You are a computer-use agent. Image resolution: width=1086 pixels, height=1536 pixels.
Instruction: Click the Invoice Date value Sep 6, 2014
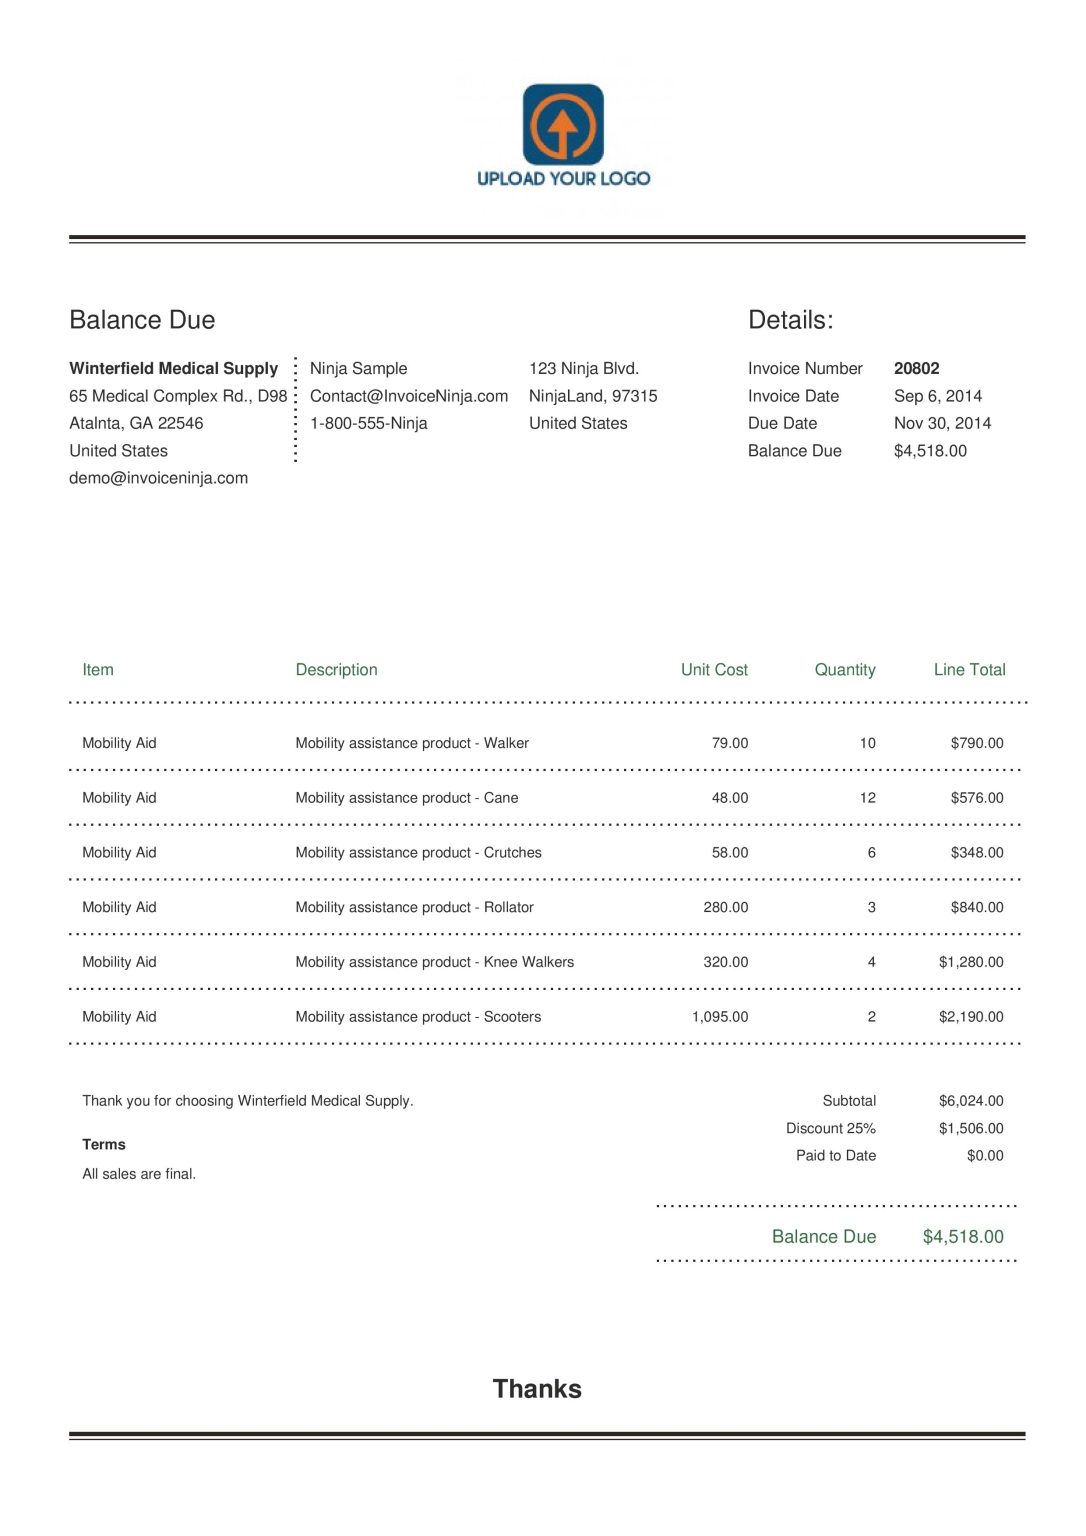(x=938, y=395)
